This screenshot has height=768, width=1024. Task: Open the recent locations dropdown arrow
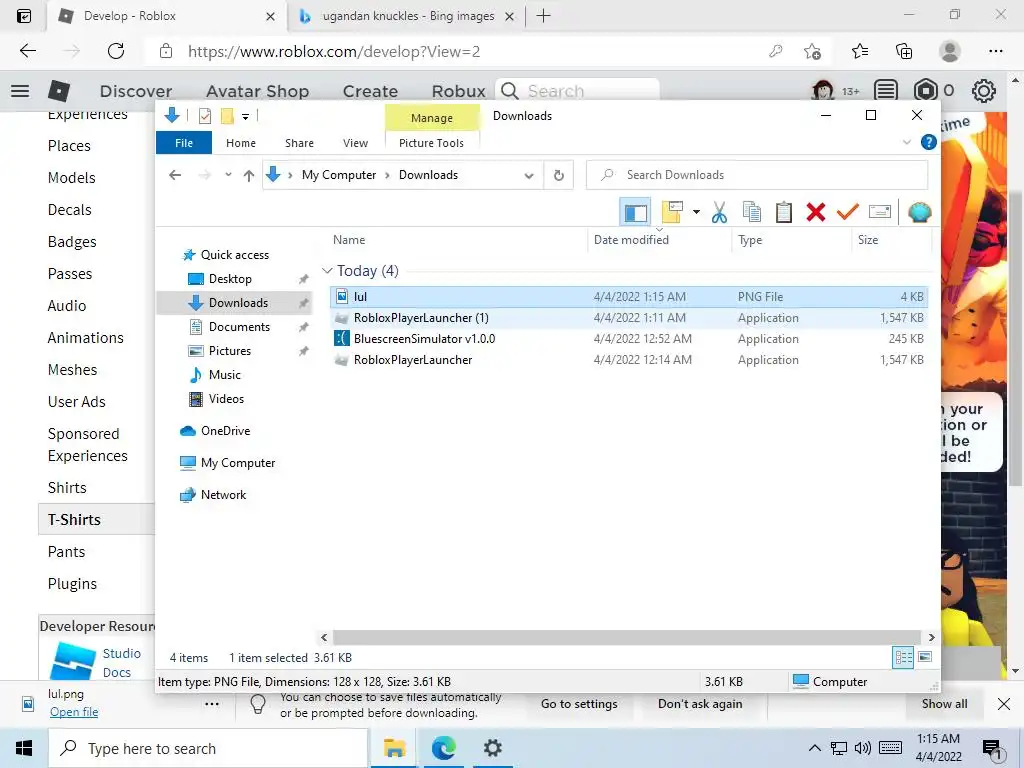click(228, 175)
